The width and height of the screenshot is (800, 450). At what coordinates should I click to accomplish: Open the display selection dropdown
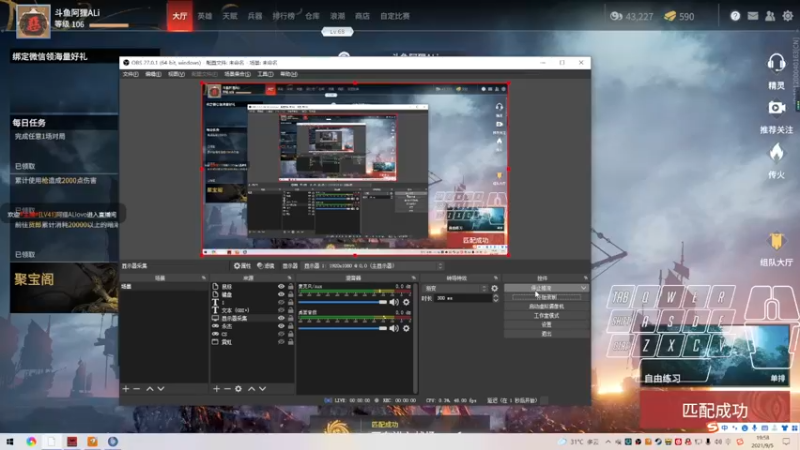click(373, 266)
